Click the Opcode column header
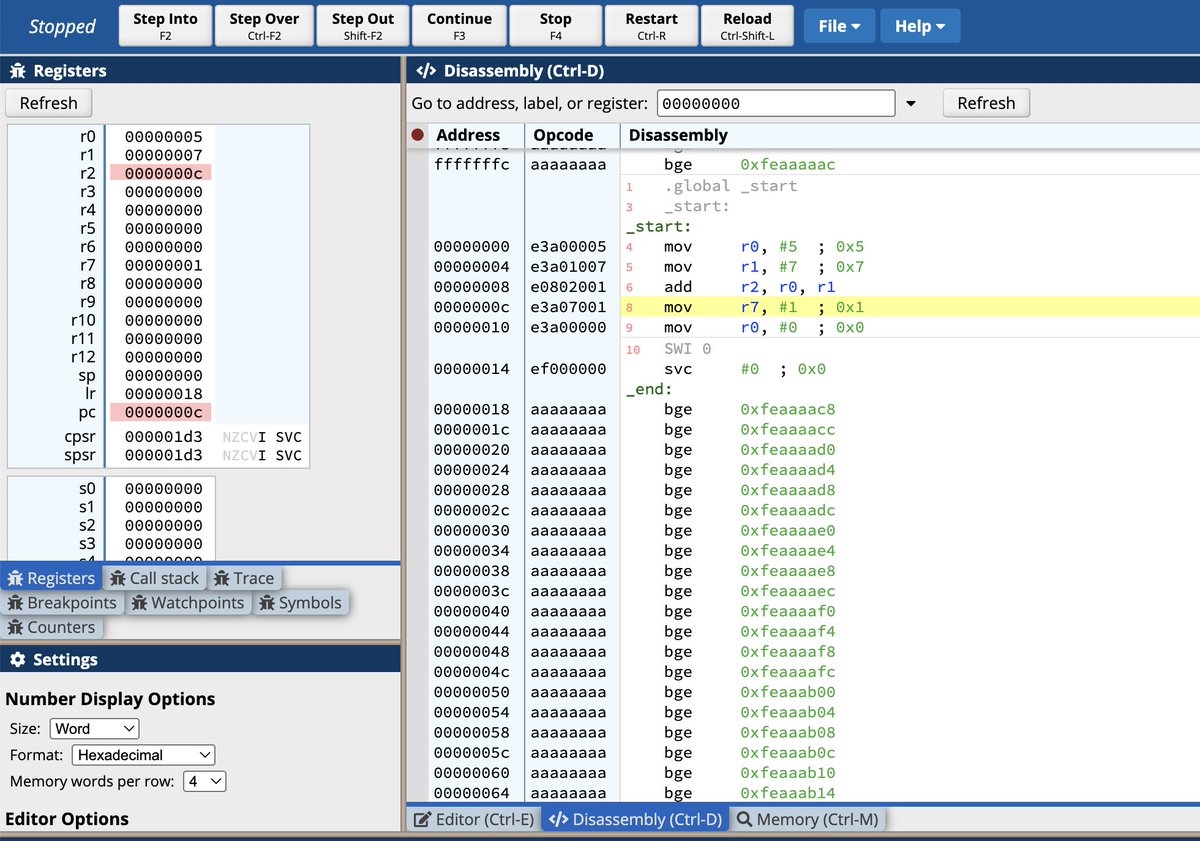 point(563,135)
